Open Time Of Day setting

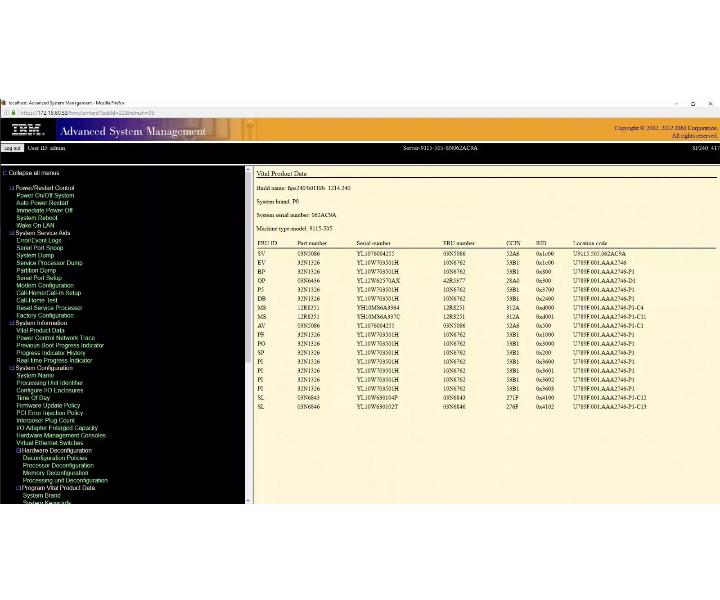(33, 398)
